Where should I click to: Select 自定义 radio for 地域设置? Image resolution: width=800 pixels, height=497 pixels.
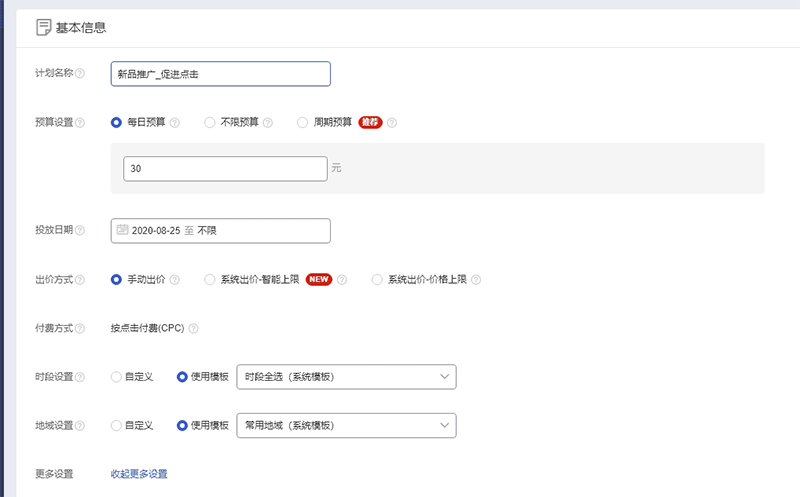tap(116, 425)
